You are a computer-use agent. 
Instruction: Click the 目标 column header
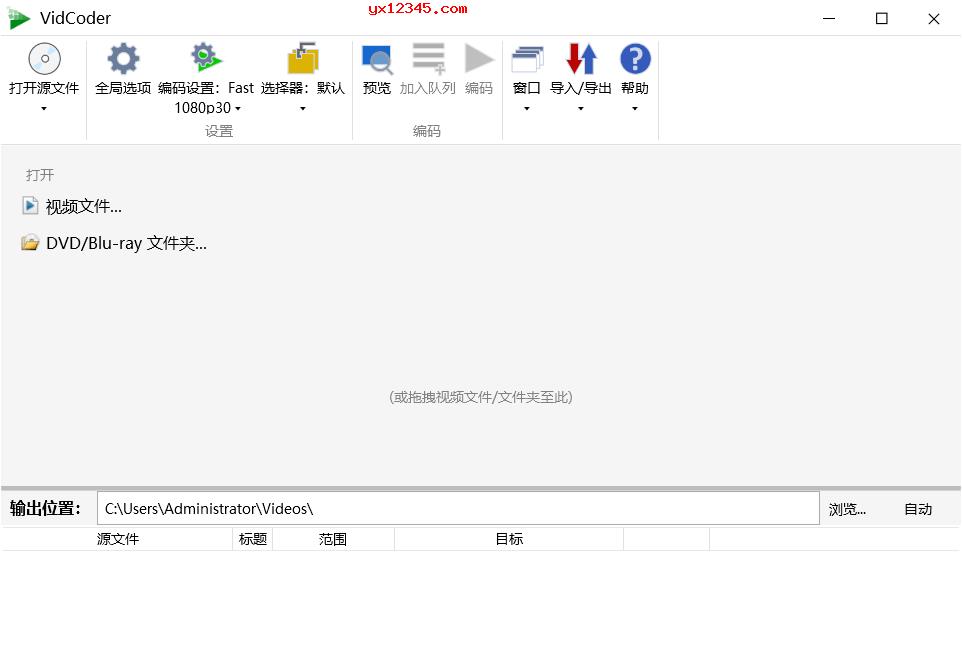tap(509, 539)
